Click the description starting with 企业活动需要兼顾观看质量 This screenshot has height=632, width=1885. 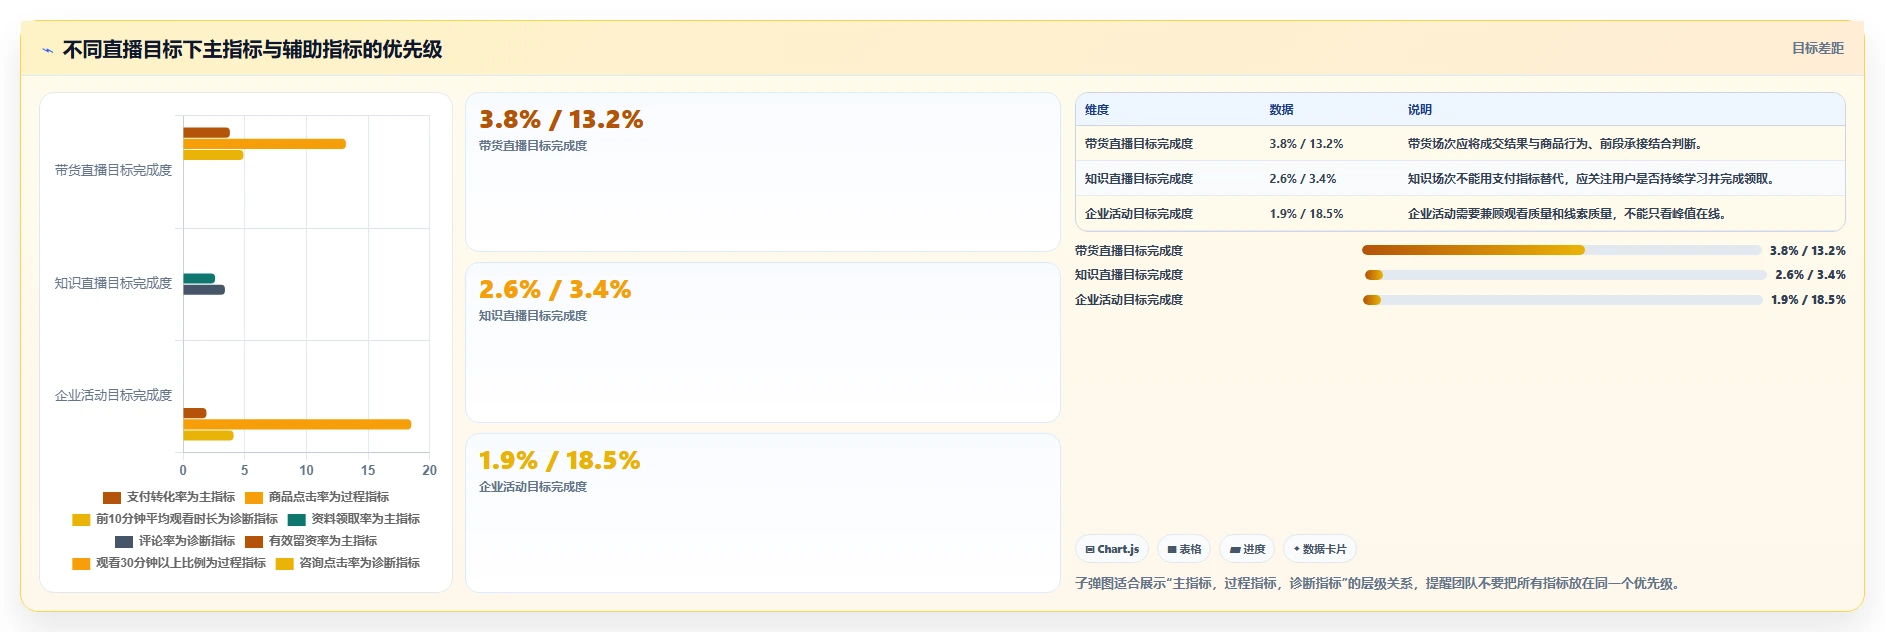(1566, 214)
